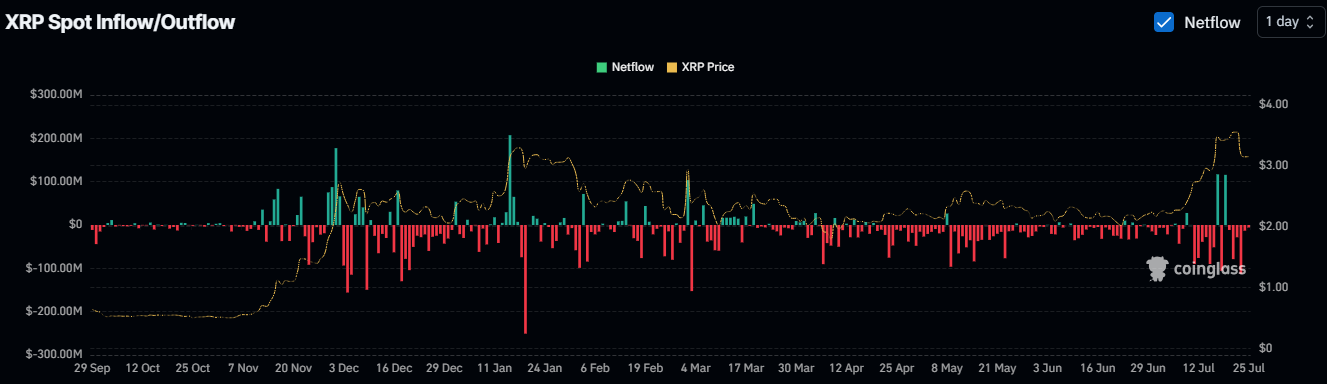The image size is (1327, 384).
Task: Click the 8 May date label
Action: pyautogui.click(x=948, y=368)
